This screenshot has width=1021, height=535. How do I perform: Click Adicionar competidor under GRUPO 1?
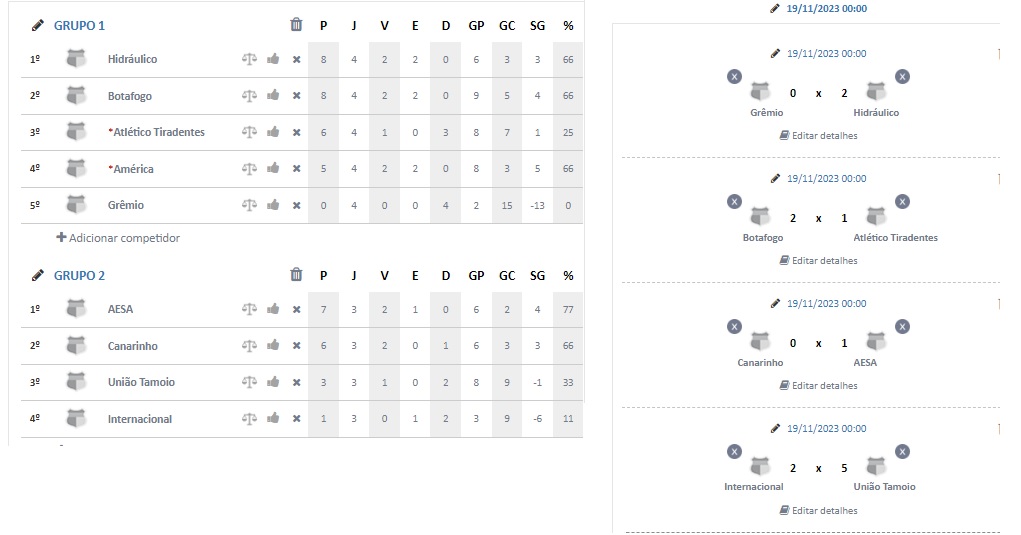(x=118, y=238)
